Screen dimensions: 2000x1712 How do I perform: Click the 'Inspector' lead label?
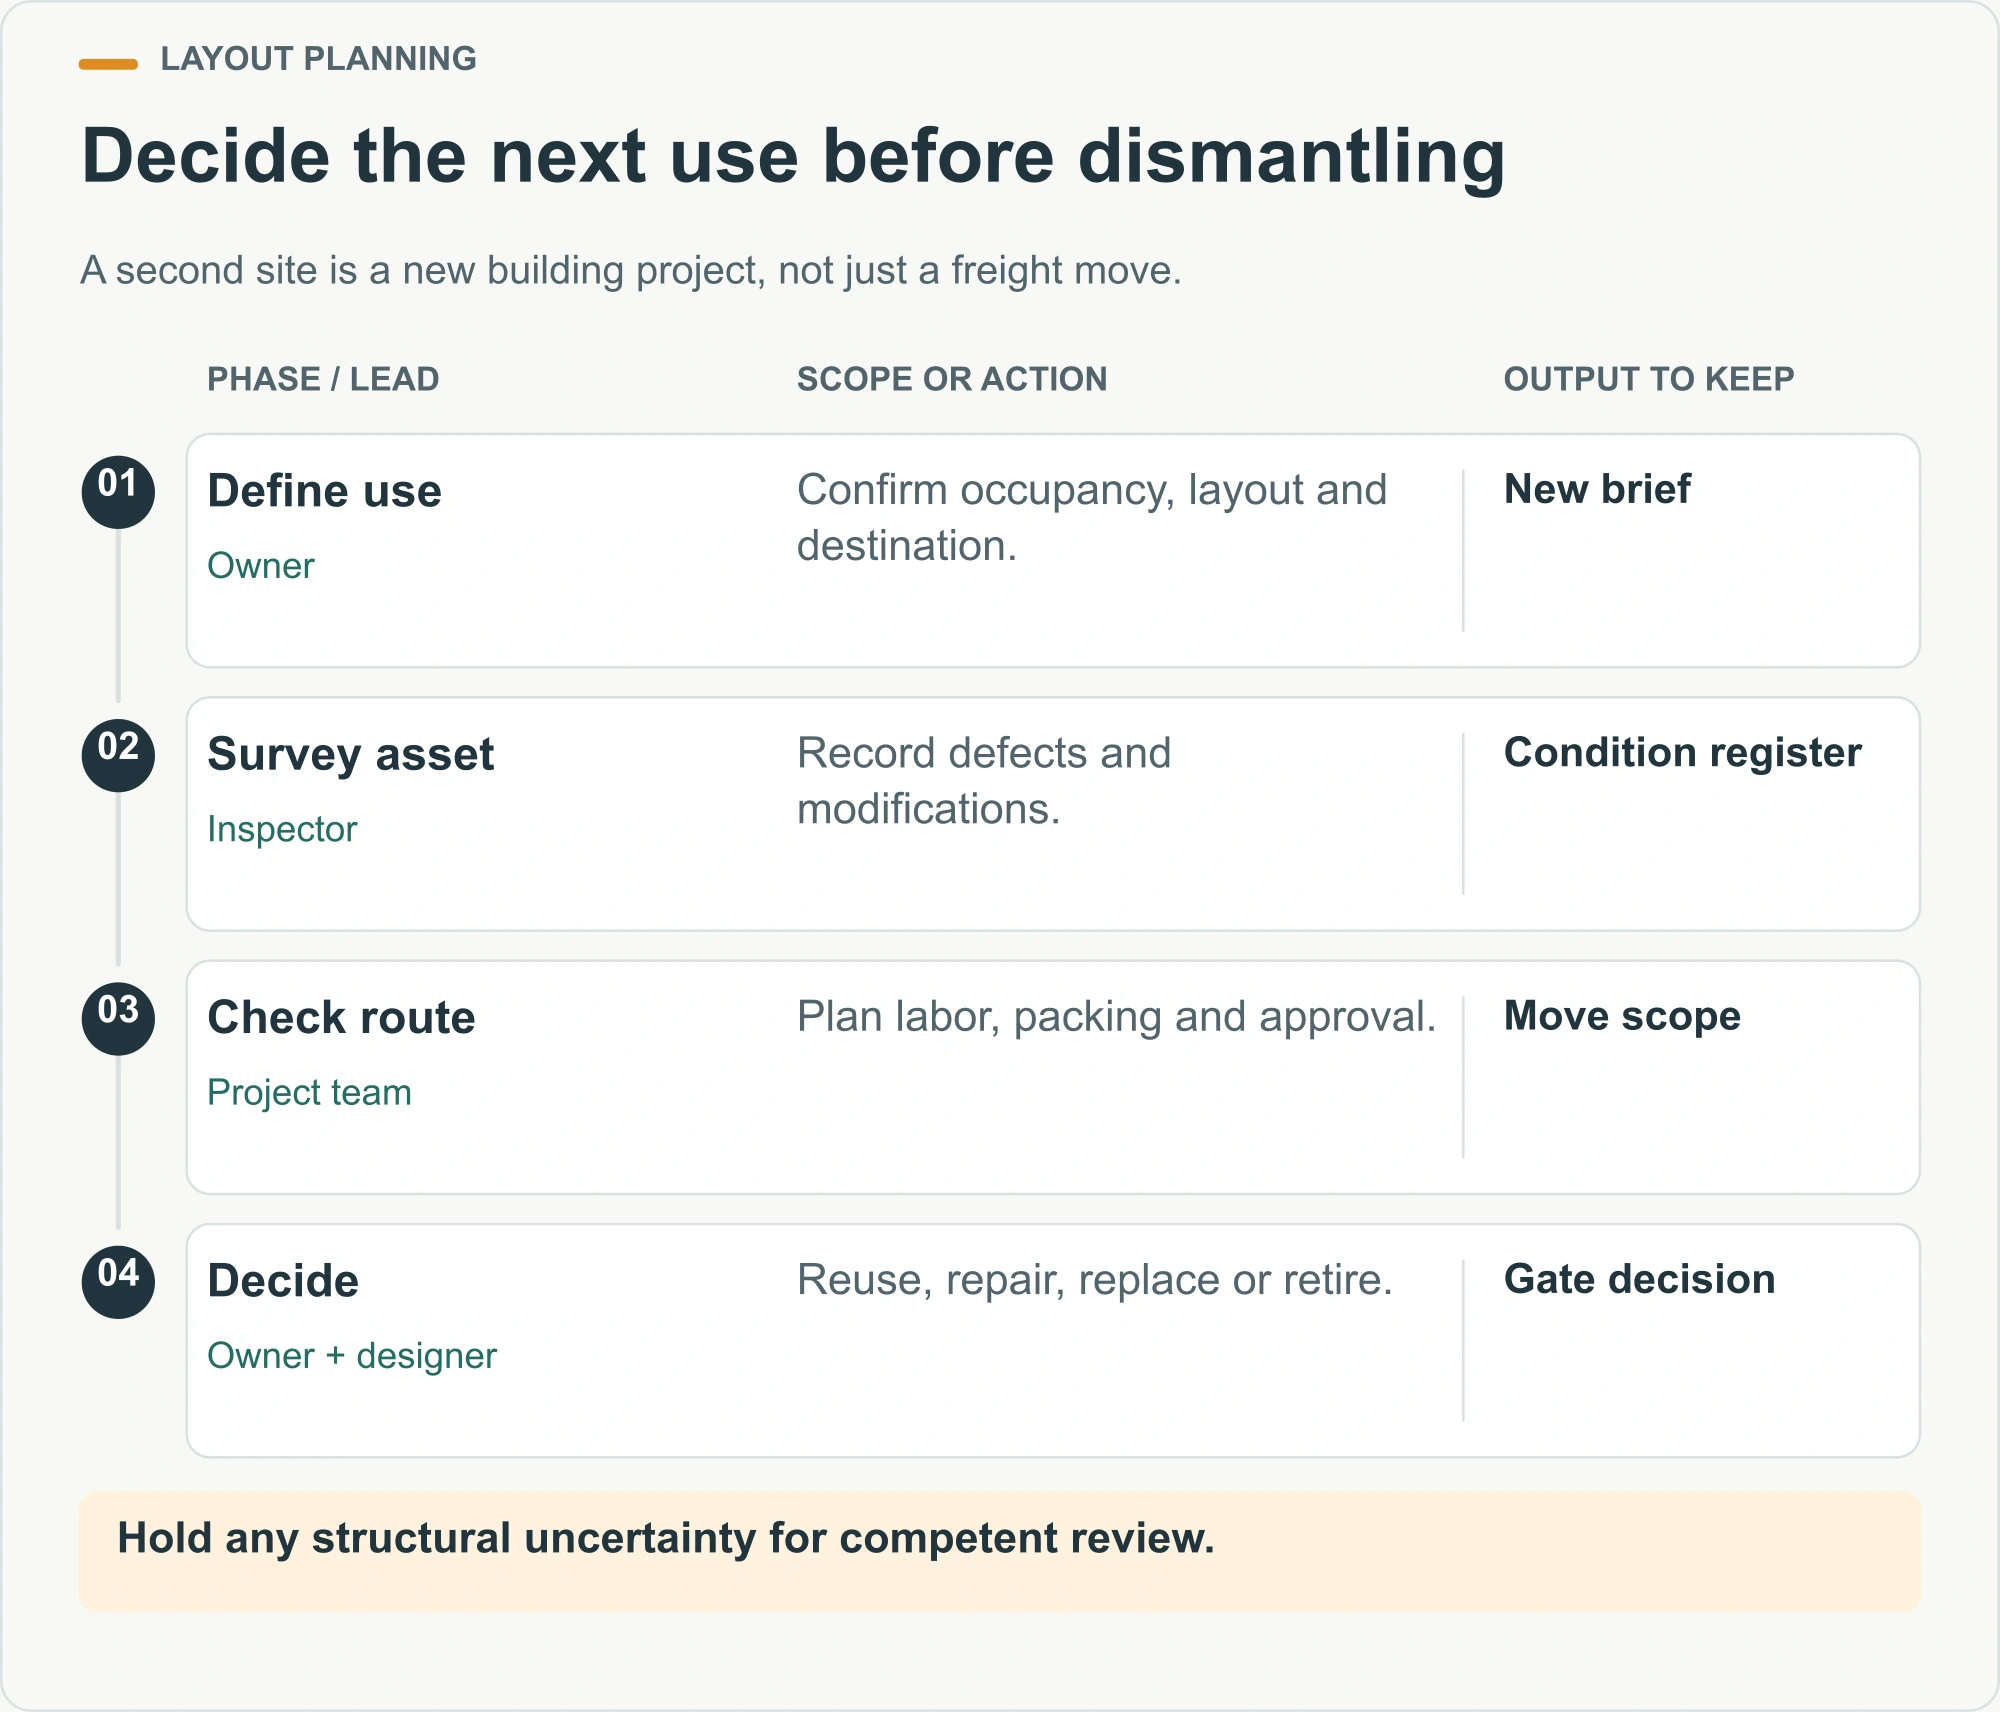click(x=282, y=829)
